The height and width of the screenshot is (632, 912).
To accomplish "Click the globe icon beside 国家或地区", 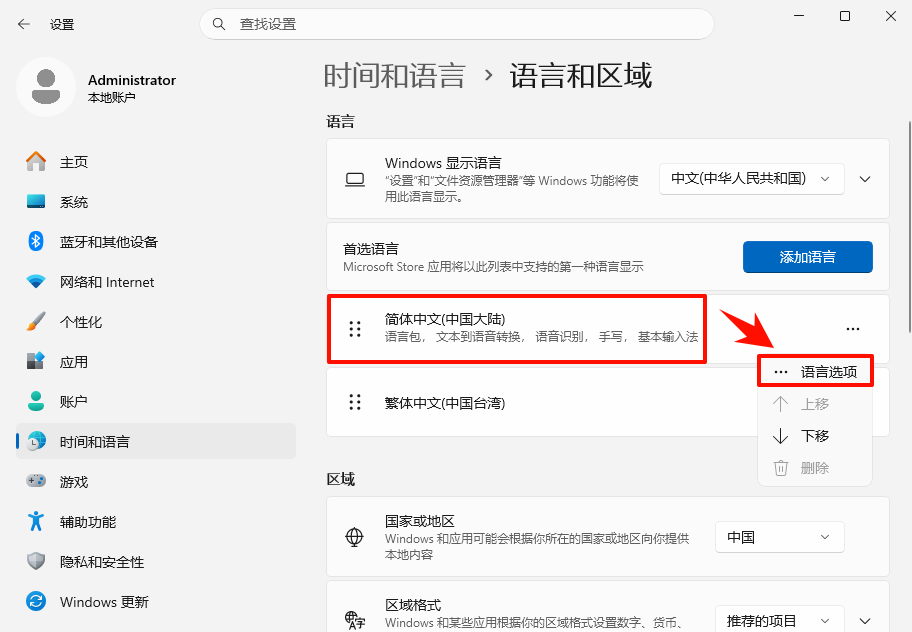I will (x=354, y=537).
